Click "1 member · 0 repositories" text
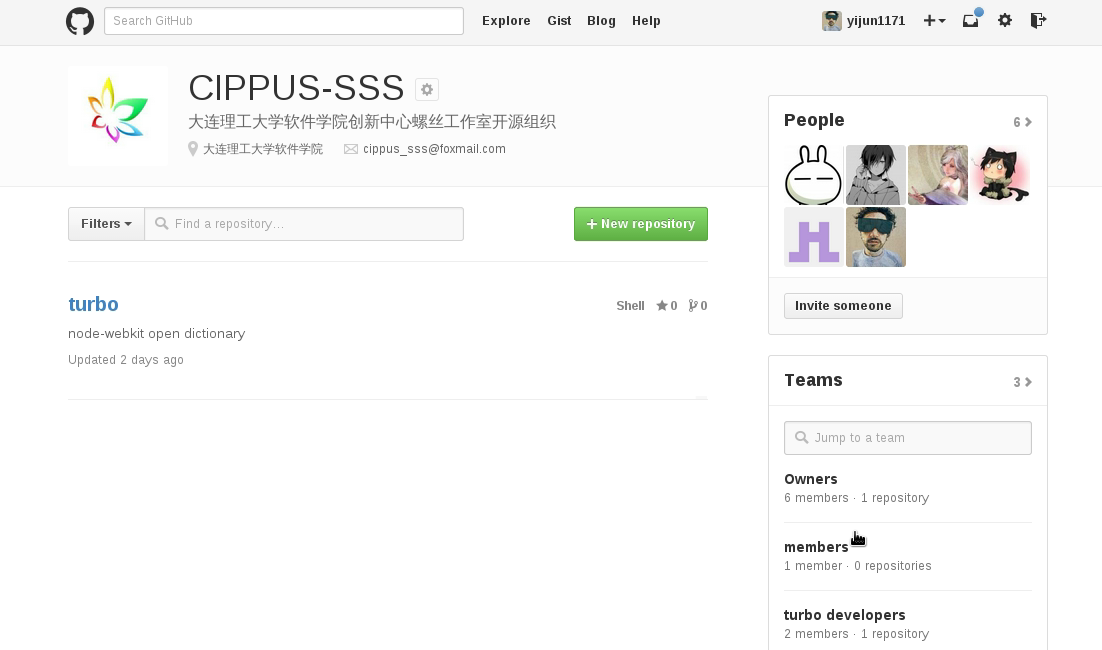1102x650 pixels. pos(857,566)
